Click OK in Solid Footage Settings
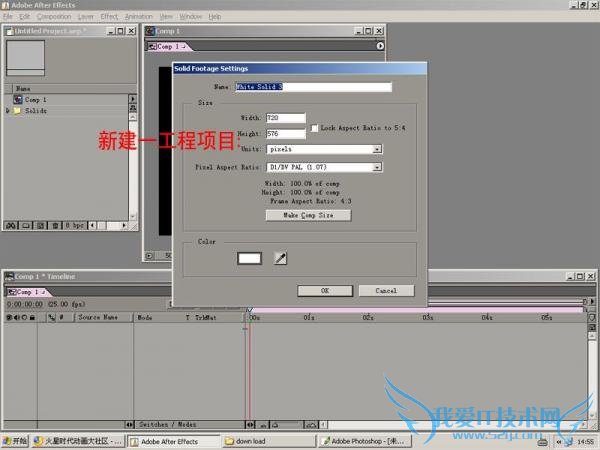 pos(325,291)
